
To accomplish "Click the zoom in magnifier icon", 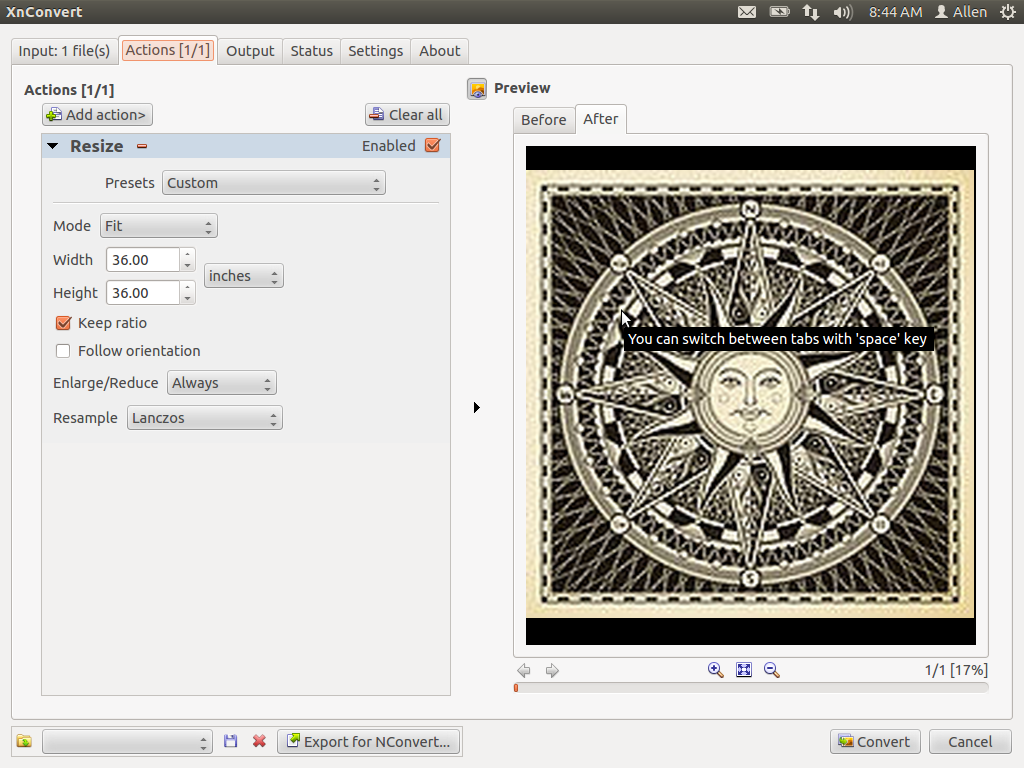I will (715, 670).
